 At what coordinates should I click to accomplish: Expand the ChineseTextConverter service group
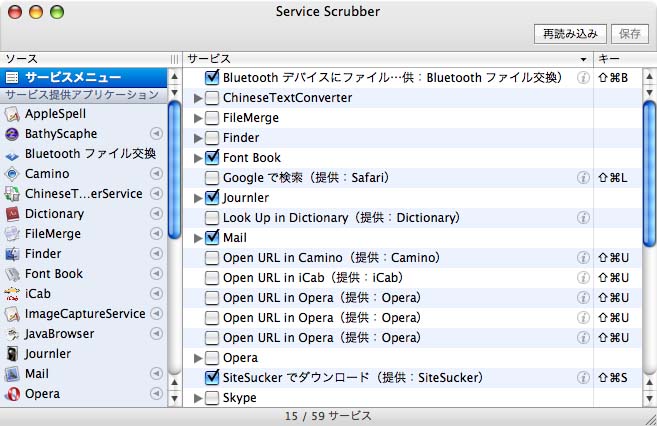198,98
